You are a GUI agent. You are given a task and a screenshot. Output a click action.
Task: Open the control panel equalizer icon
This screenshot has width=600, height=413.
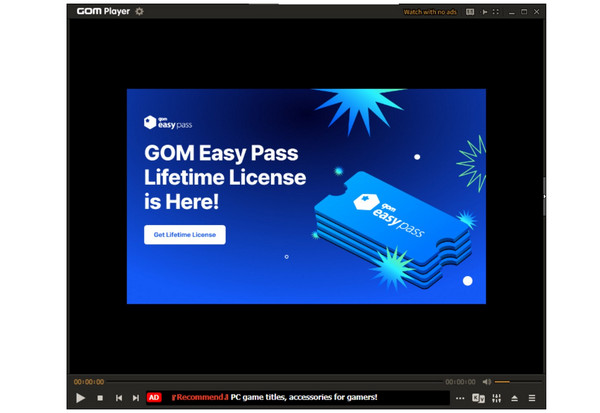(x=497, y=398)
